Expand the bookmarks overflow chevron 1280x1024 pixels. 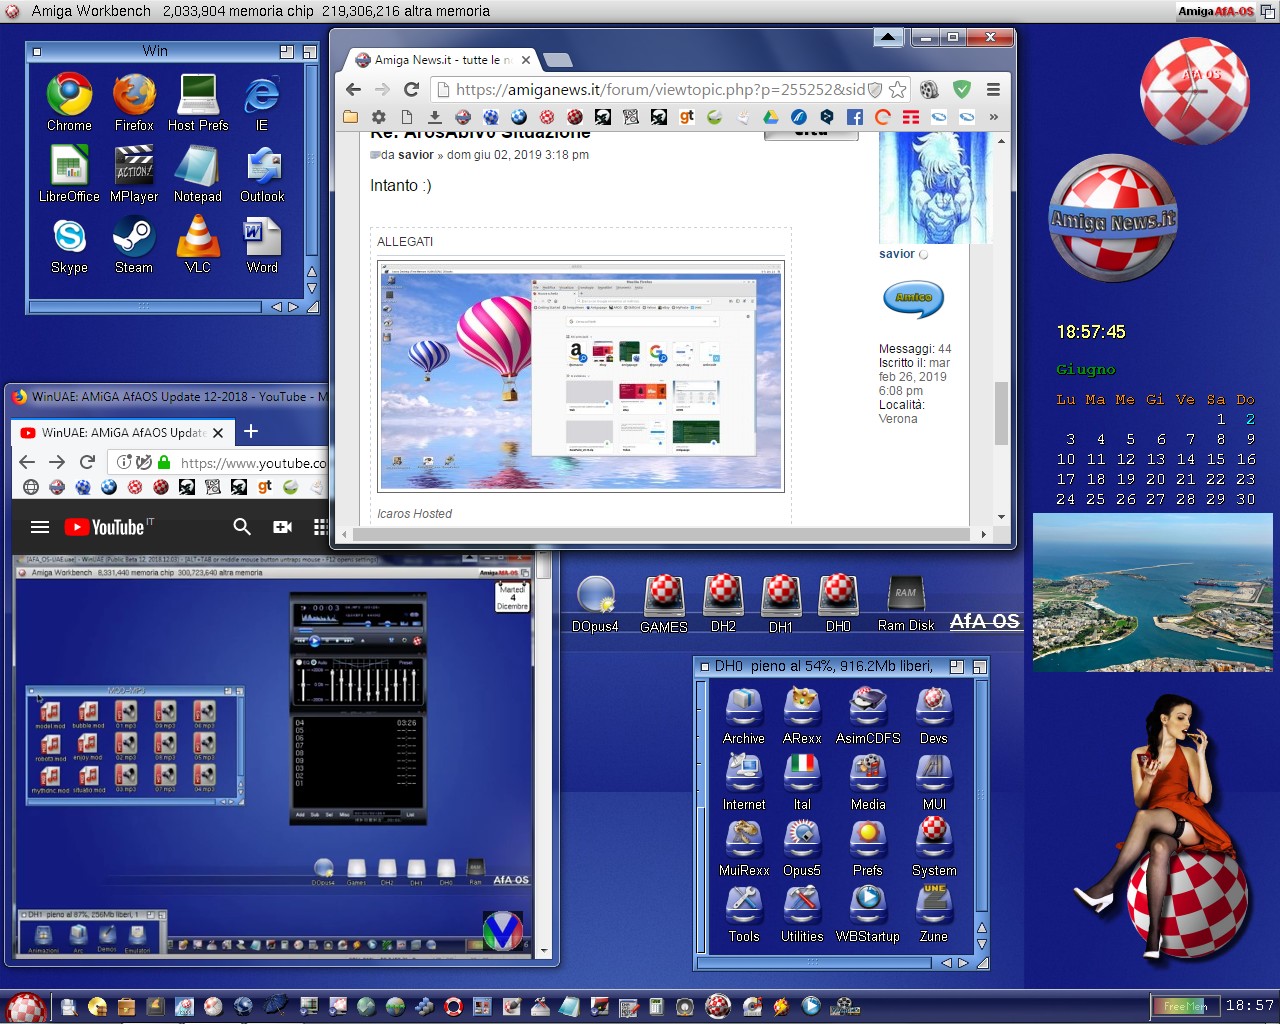pos(993,117)
